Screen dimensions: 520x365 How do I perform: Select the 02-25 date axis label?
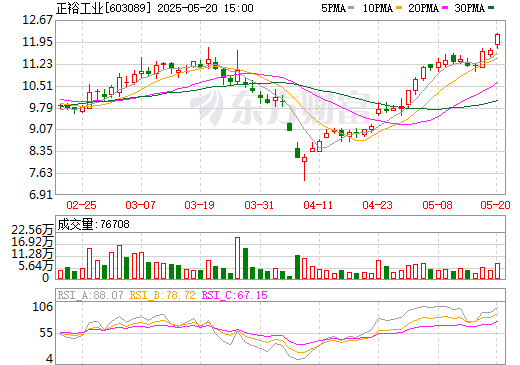click(81, 205)
